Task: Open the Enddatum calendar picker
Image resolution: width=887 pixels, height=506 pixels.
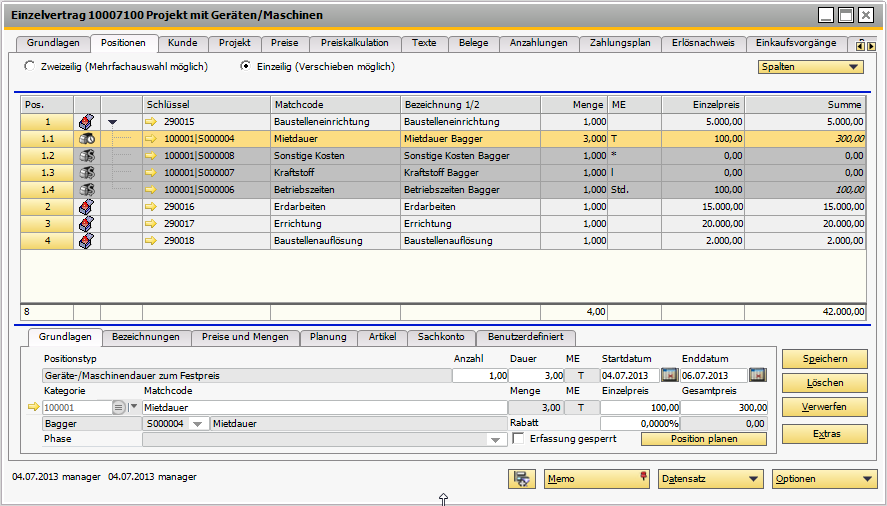Action: tap(758, 375)
